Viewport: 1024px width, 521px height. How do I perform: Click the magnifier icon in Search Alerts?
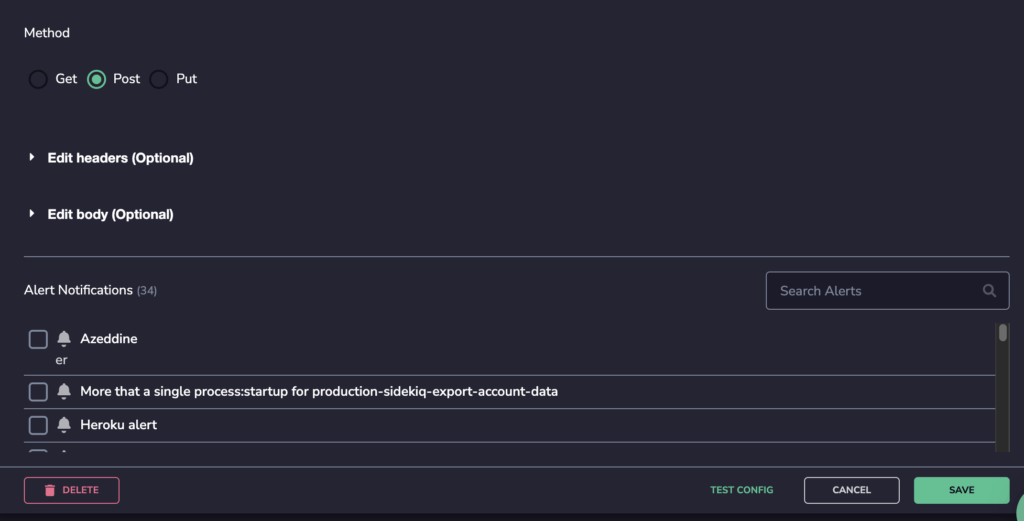tap(989, 291)
